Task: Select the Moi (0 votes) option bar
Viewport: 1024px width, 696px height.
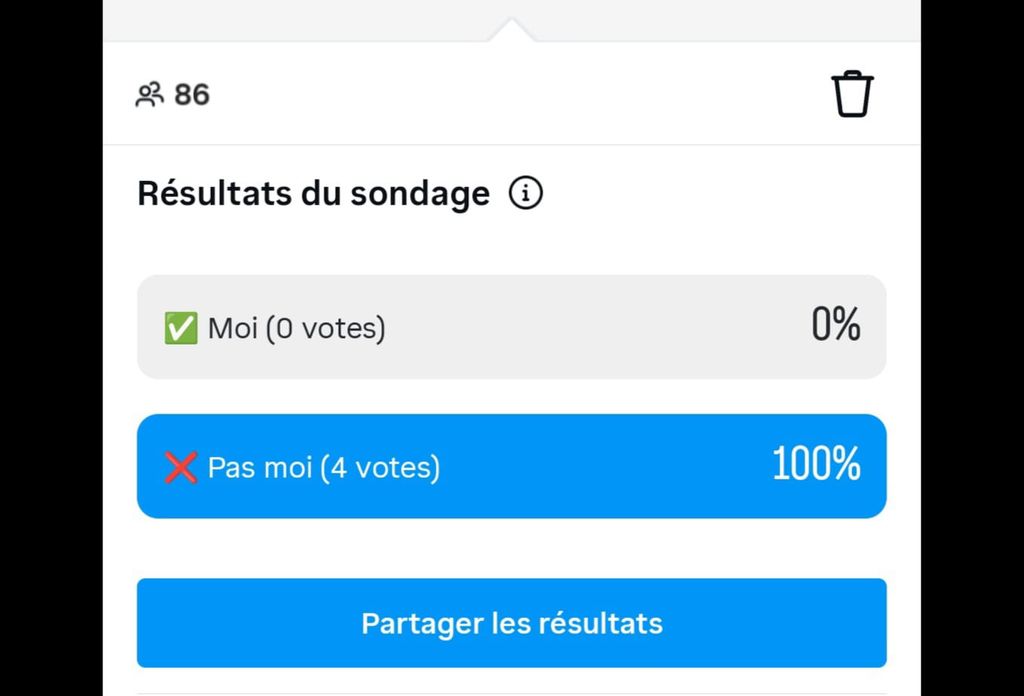Action: coord(511,327)
